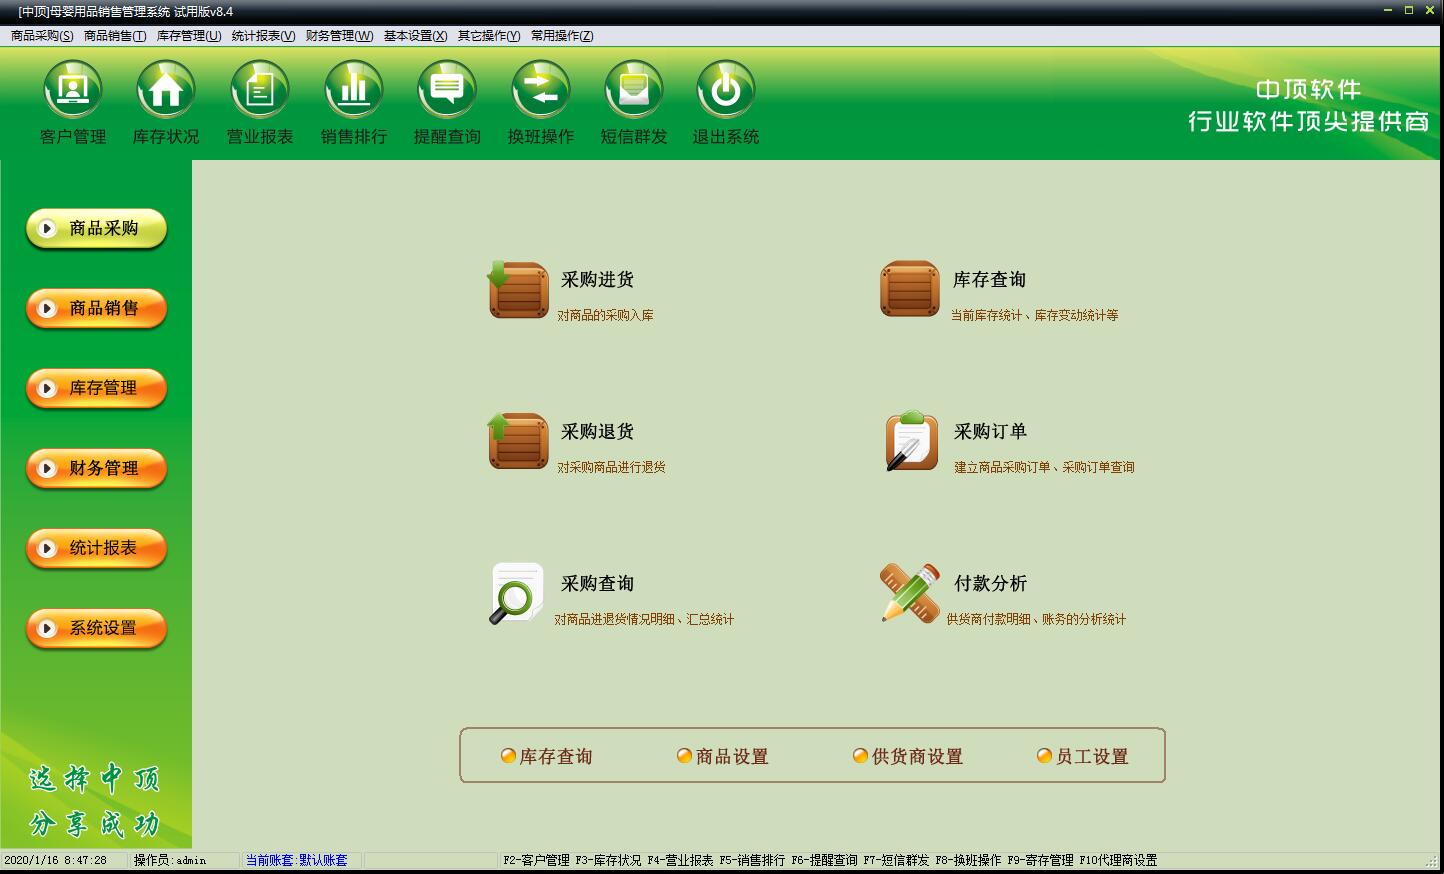
Task: Open 商品销售(T) menu
Action: pos(115,36)
